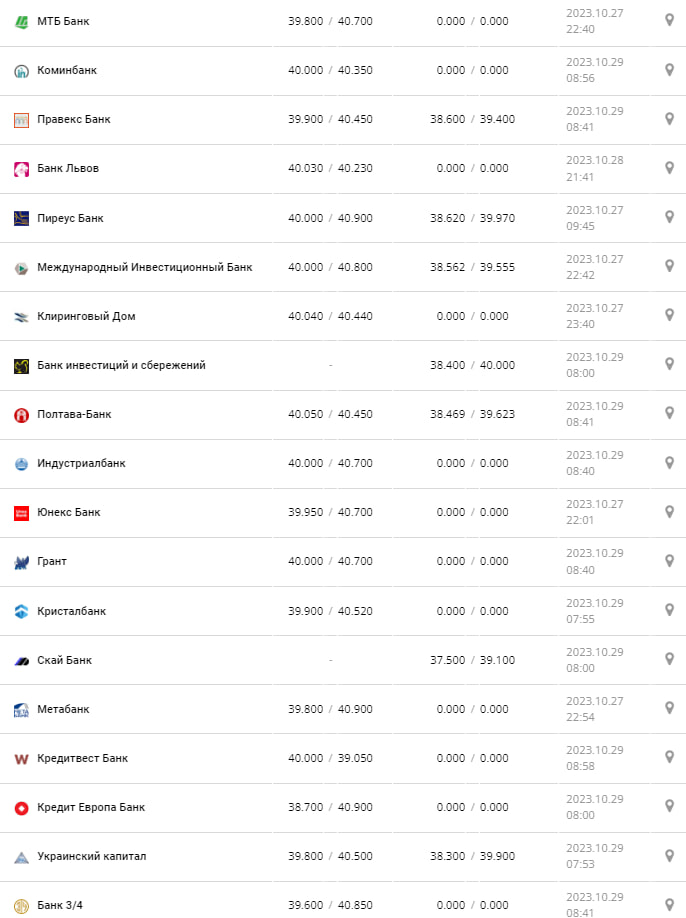
Task: Select the Клиринговый Дом bank name
Action: pyautogui.click(x=86, y=316)
